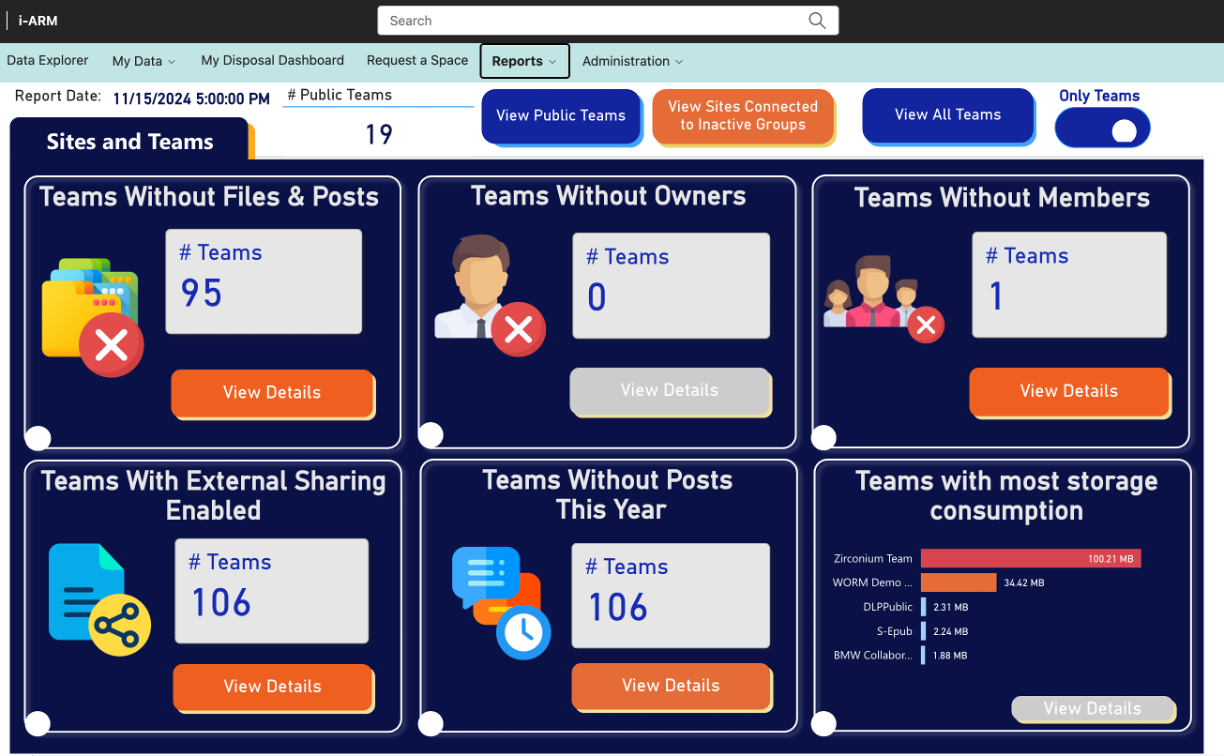
Task: Select the Sites and Teams tab
Action: 130,141
